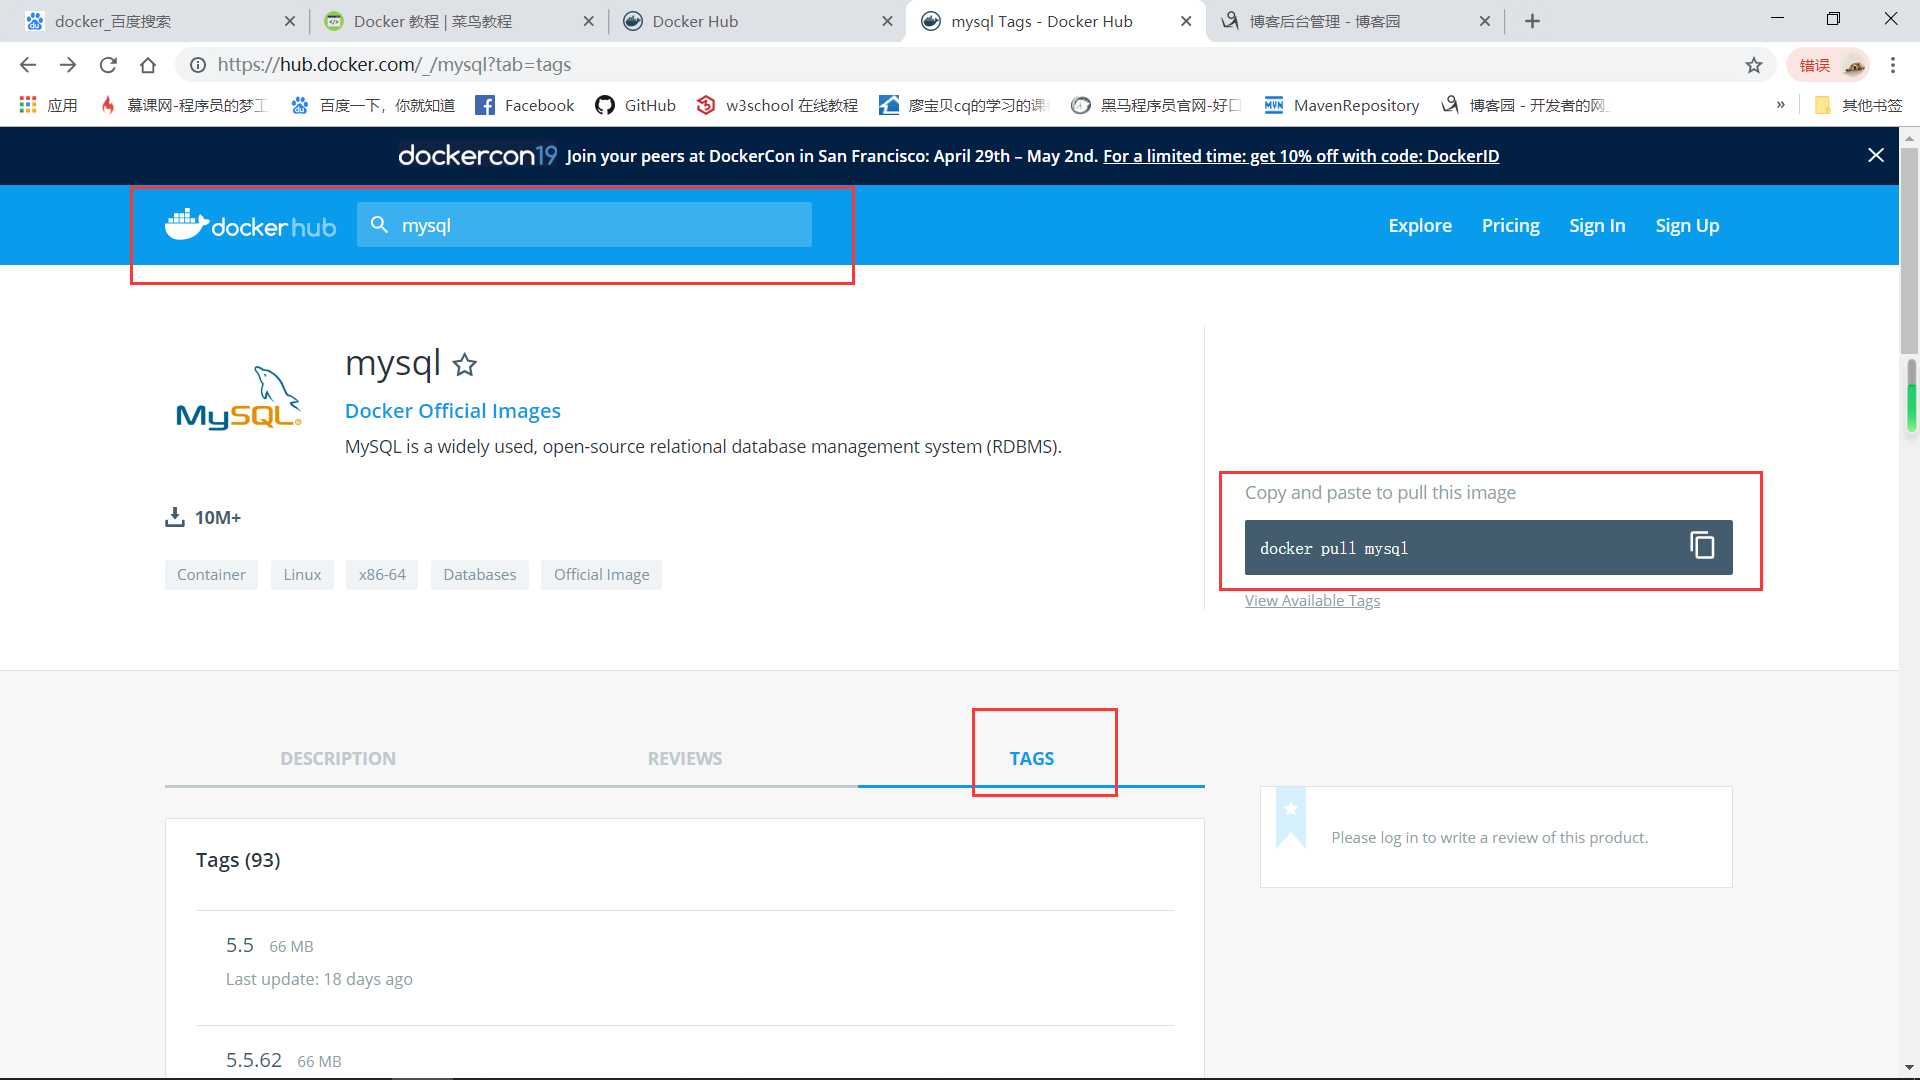Open View Available Tags link
1920x1080 pixels.
click(1312, 601)
